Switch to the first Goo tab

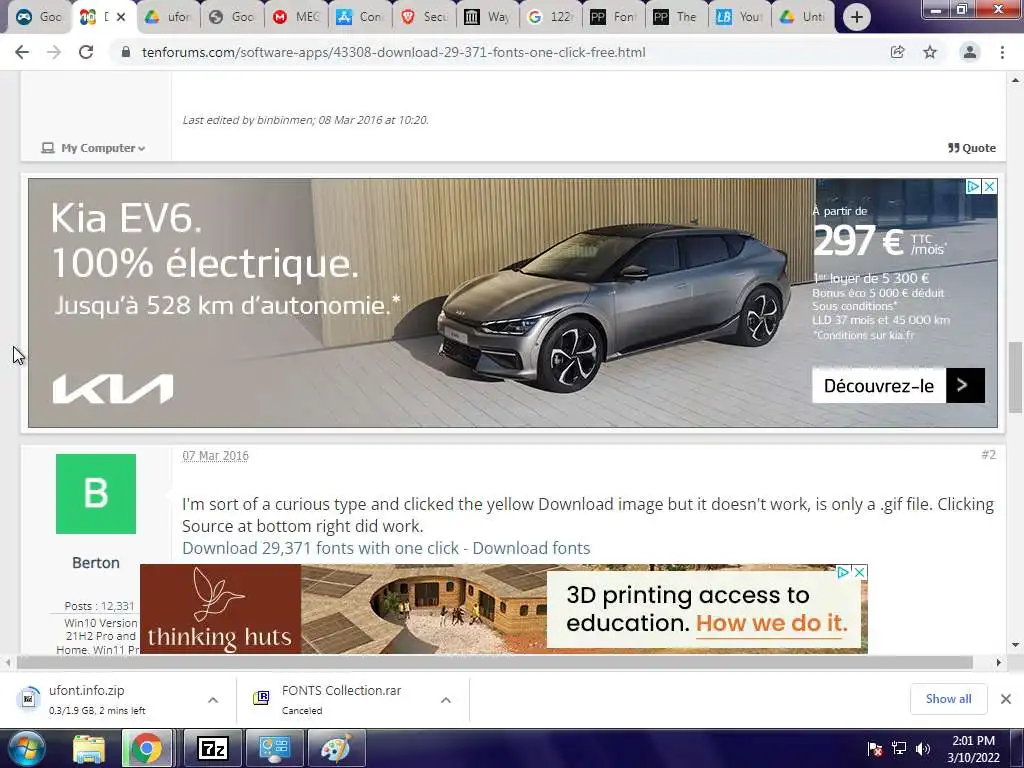tap(39, 17)
